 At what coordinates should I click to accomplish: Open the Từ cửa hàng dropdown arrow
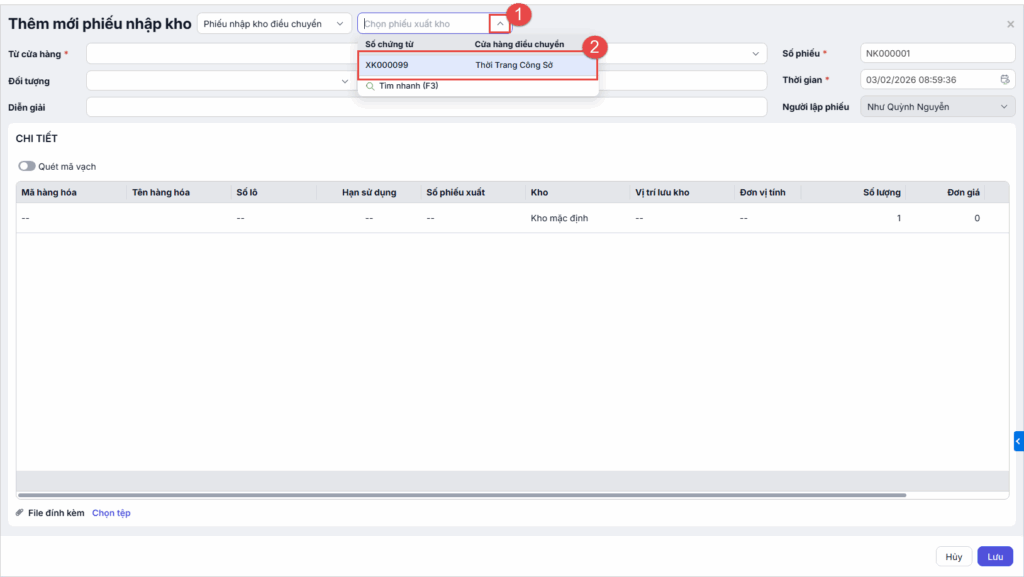point(755,54)
